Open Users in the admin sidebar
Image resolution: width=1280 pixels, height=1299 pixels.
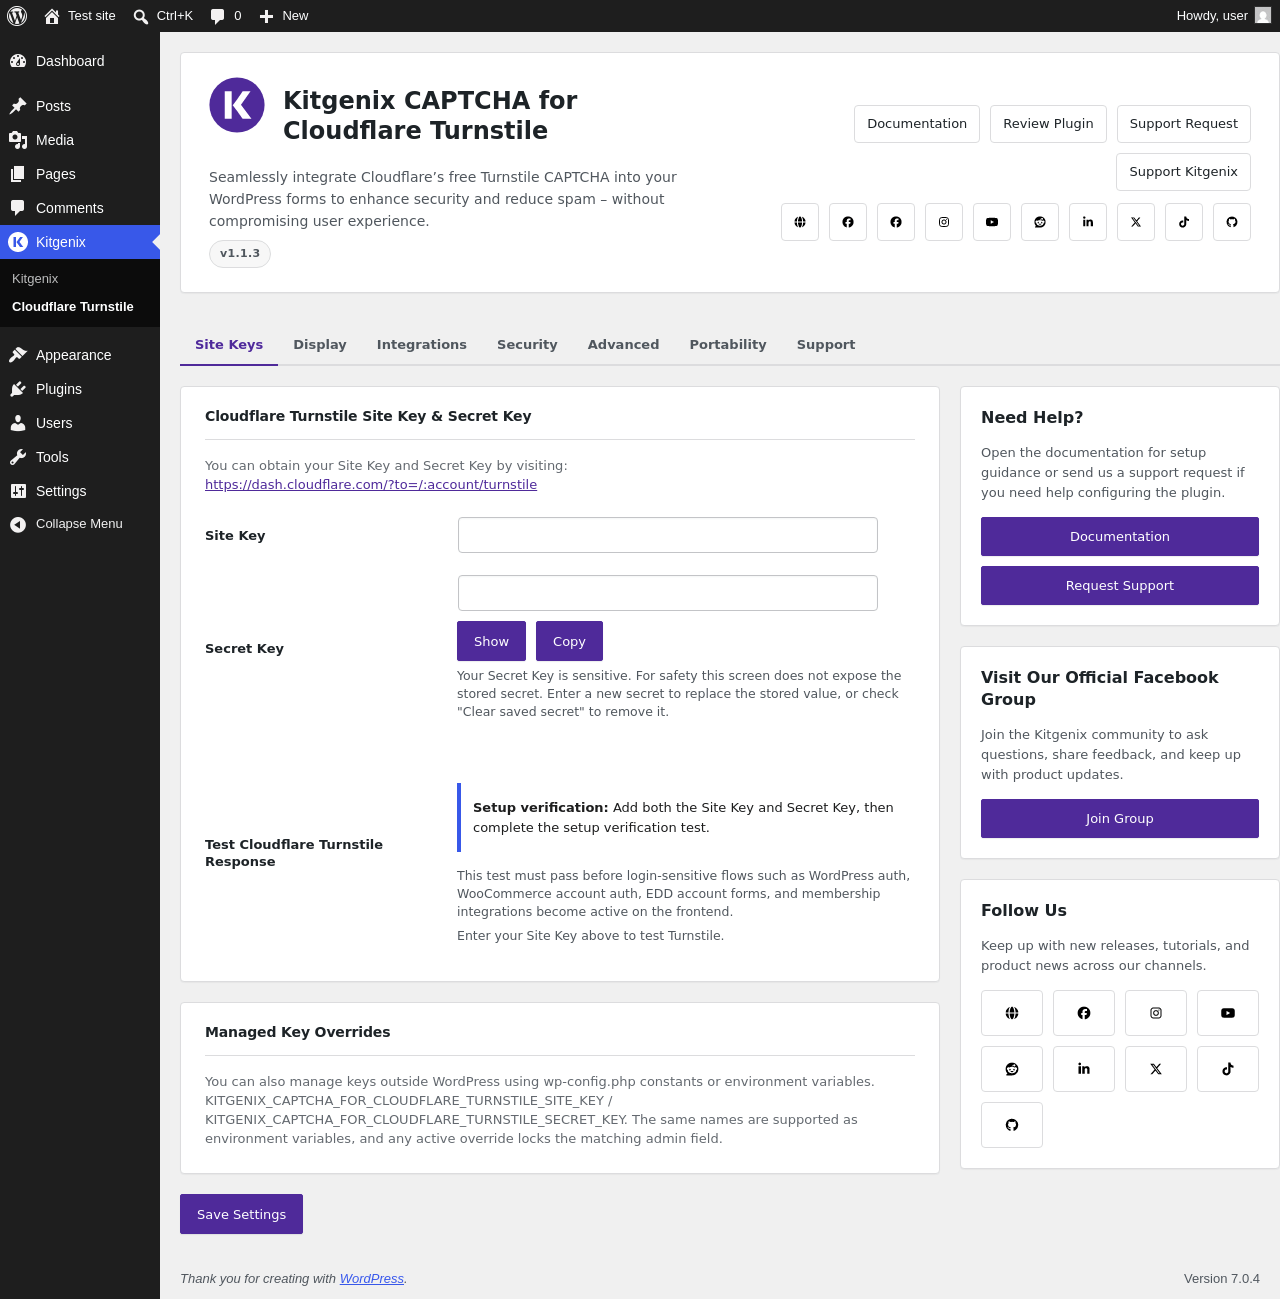(80, 423)
